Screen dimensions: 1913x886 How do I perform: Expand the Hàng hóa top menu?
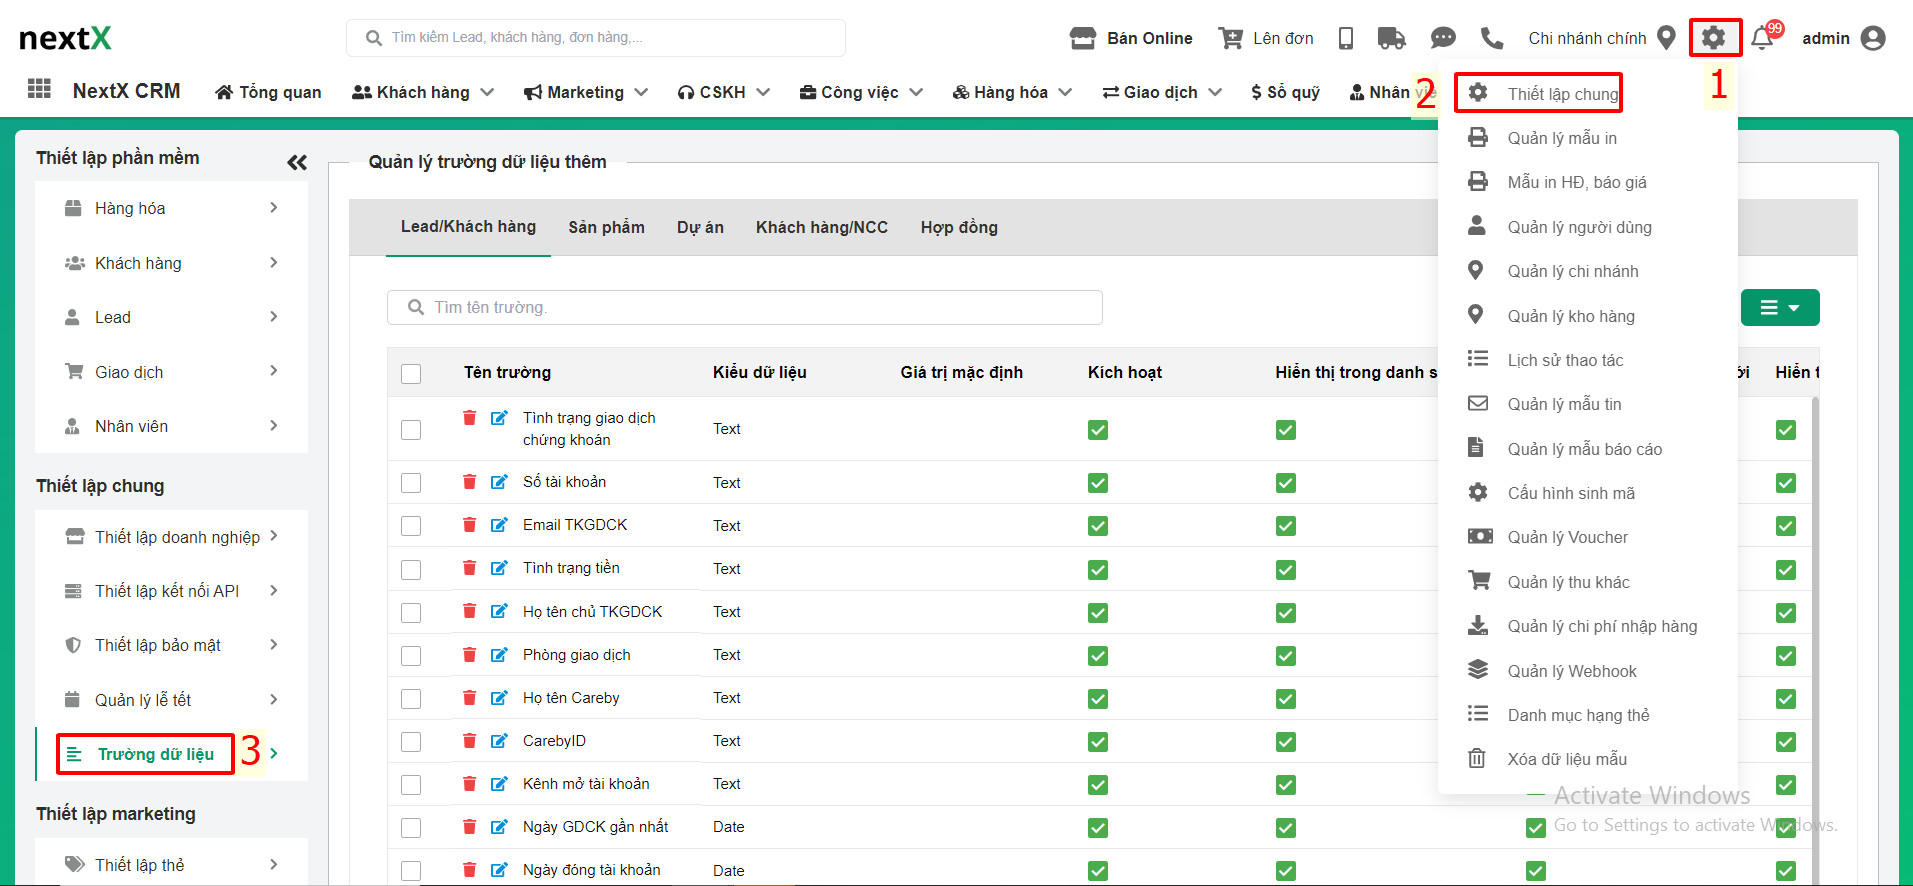click(x=1012, y=92)
